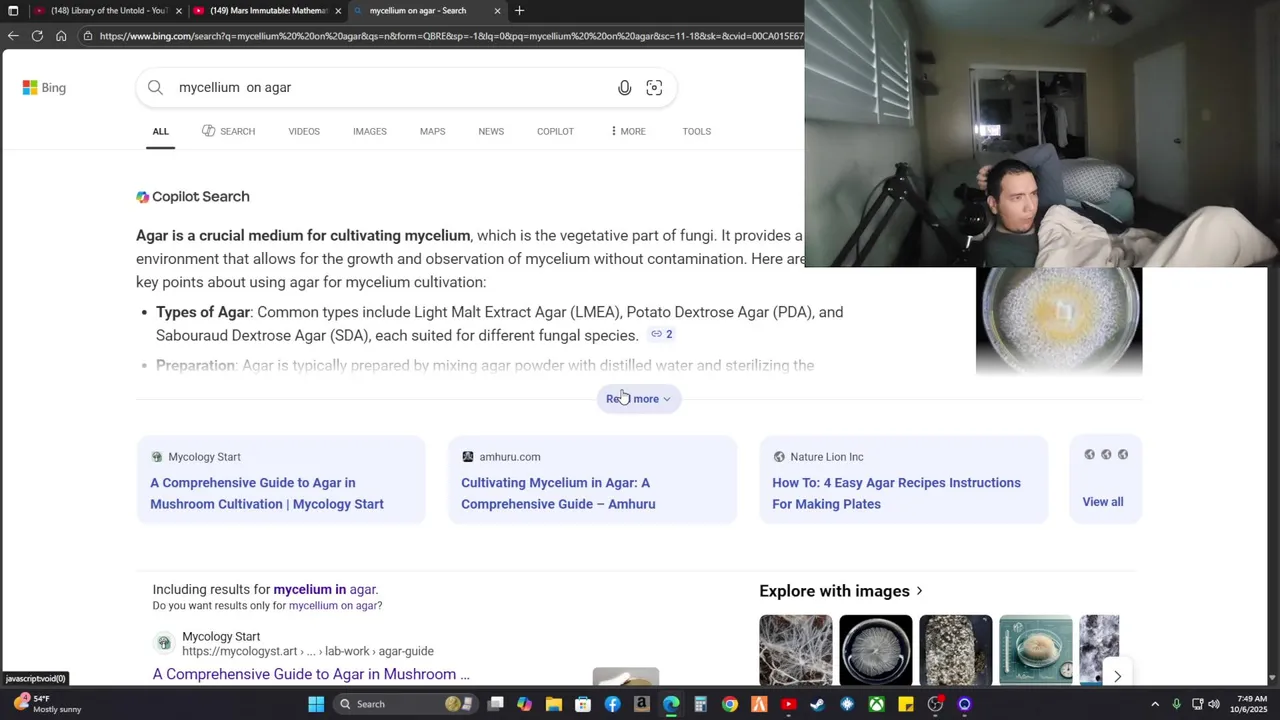Switch to the MAPS tab
Viewport: 1280px width, 720px height.
tap(432, 131)
